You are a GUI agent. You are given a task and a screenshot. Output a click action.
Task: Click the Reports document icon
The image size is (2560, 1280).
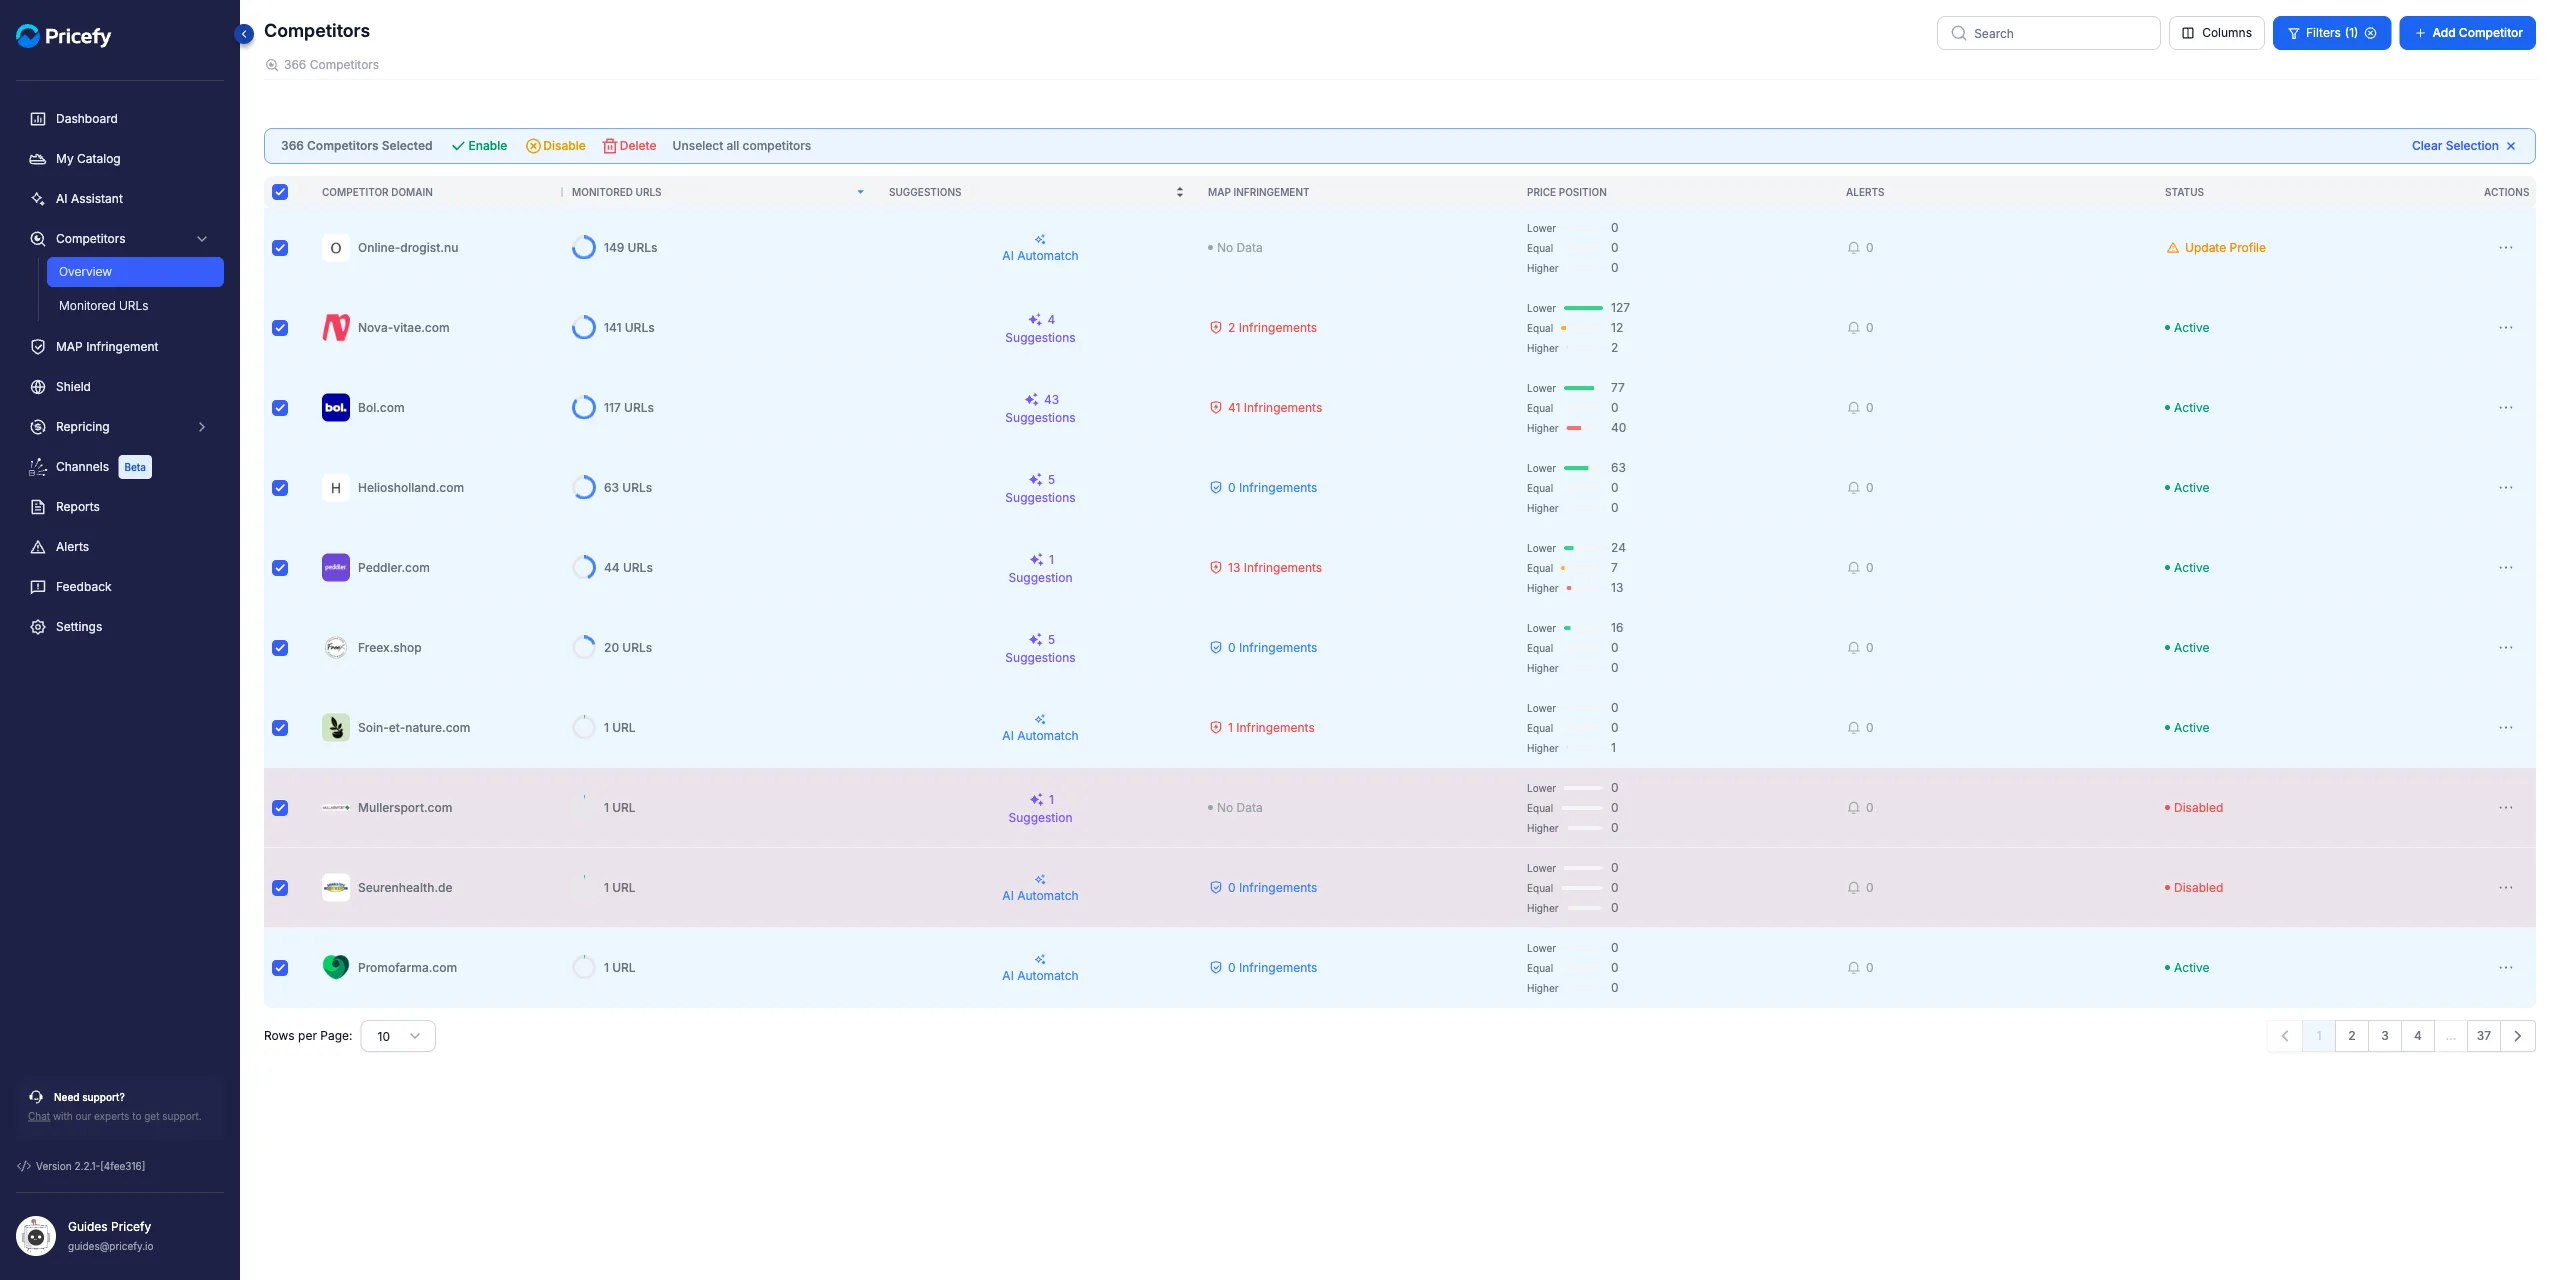tap(38, 507)
